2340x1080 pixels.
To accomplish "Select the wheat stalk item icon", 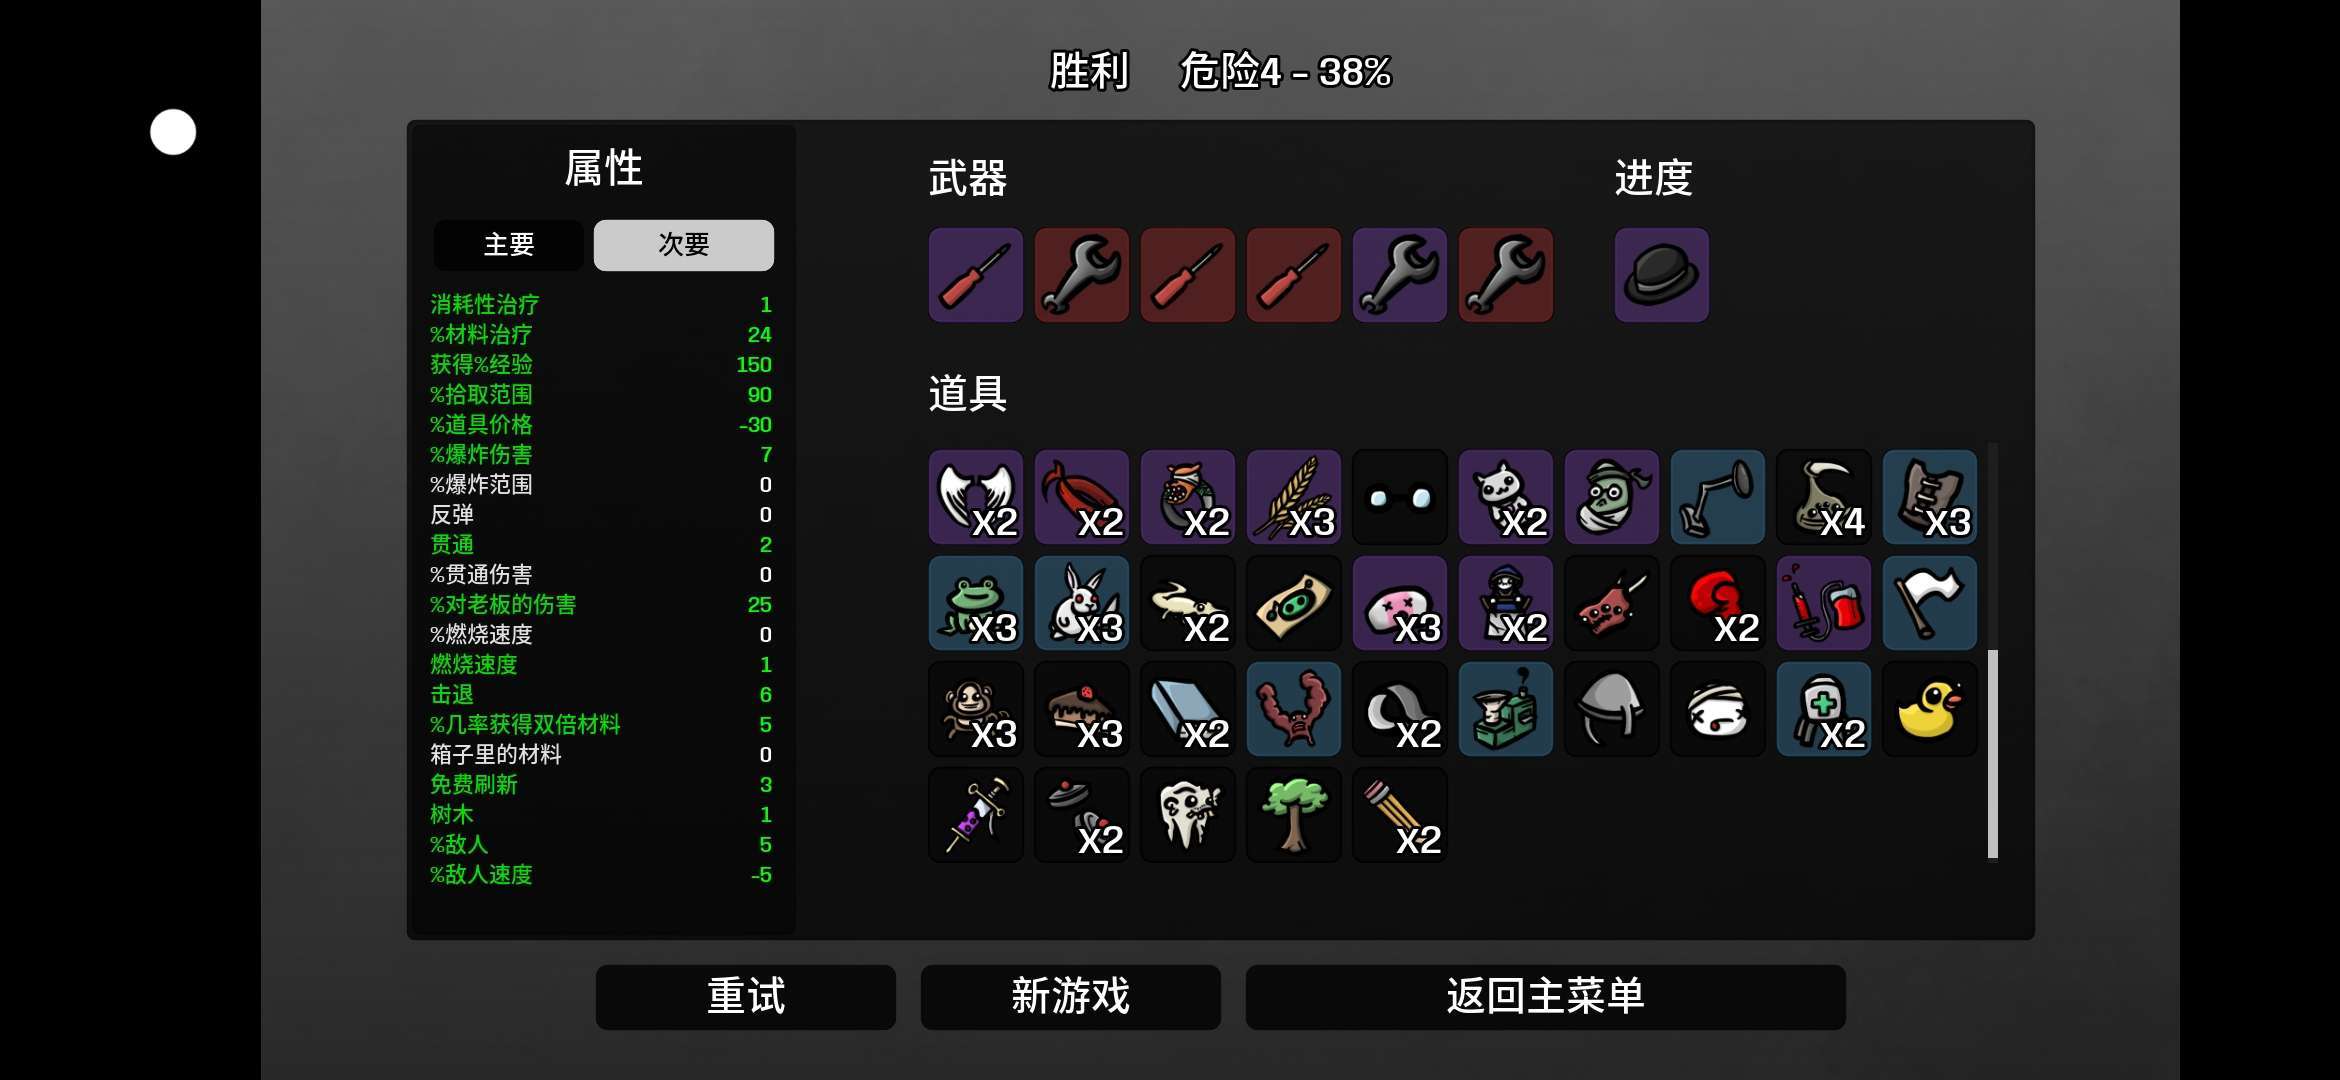I will click(1293, 497).
